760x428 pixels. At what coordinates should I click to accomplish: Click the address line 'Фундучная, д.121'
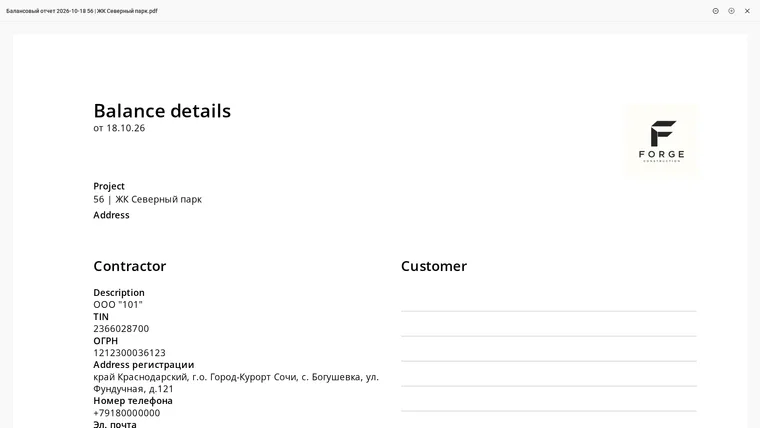tap(133, 389)
